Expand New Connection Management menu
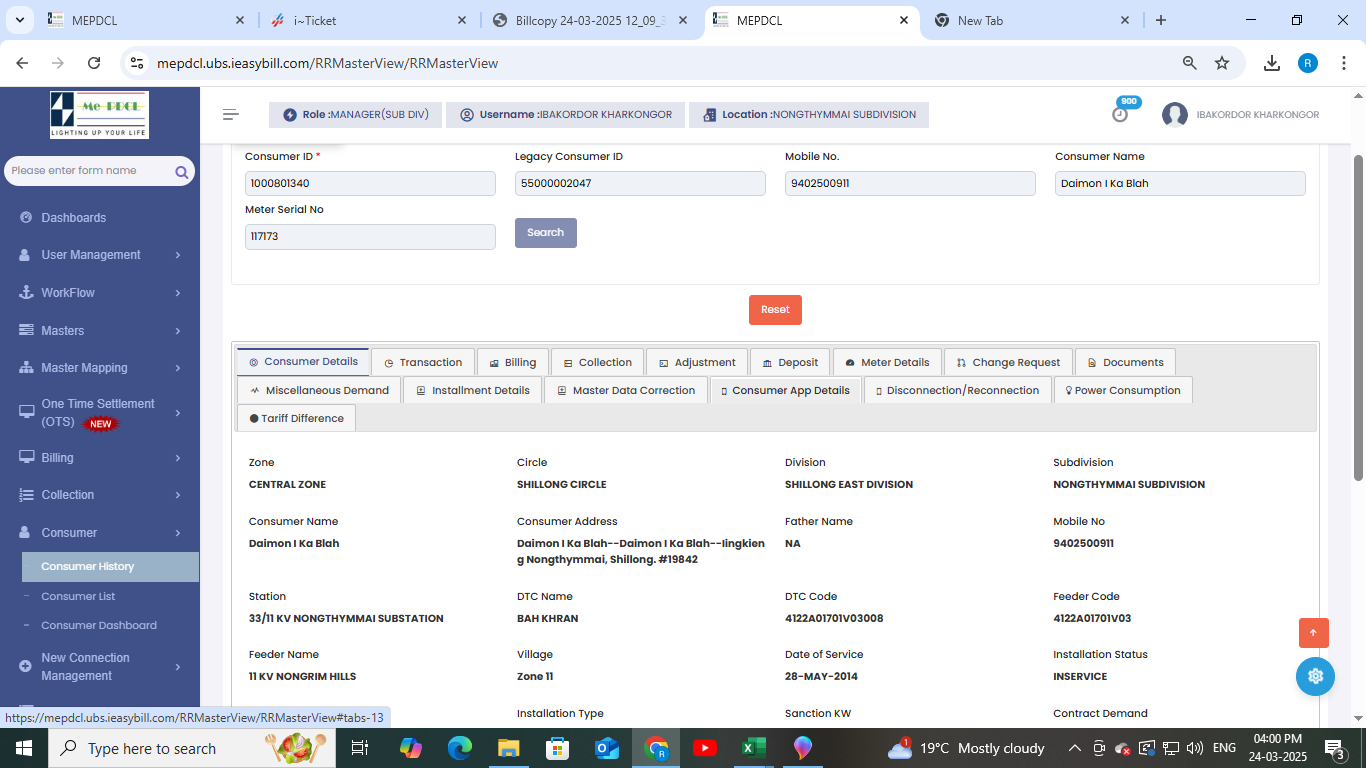 (x=100, y=667)
